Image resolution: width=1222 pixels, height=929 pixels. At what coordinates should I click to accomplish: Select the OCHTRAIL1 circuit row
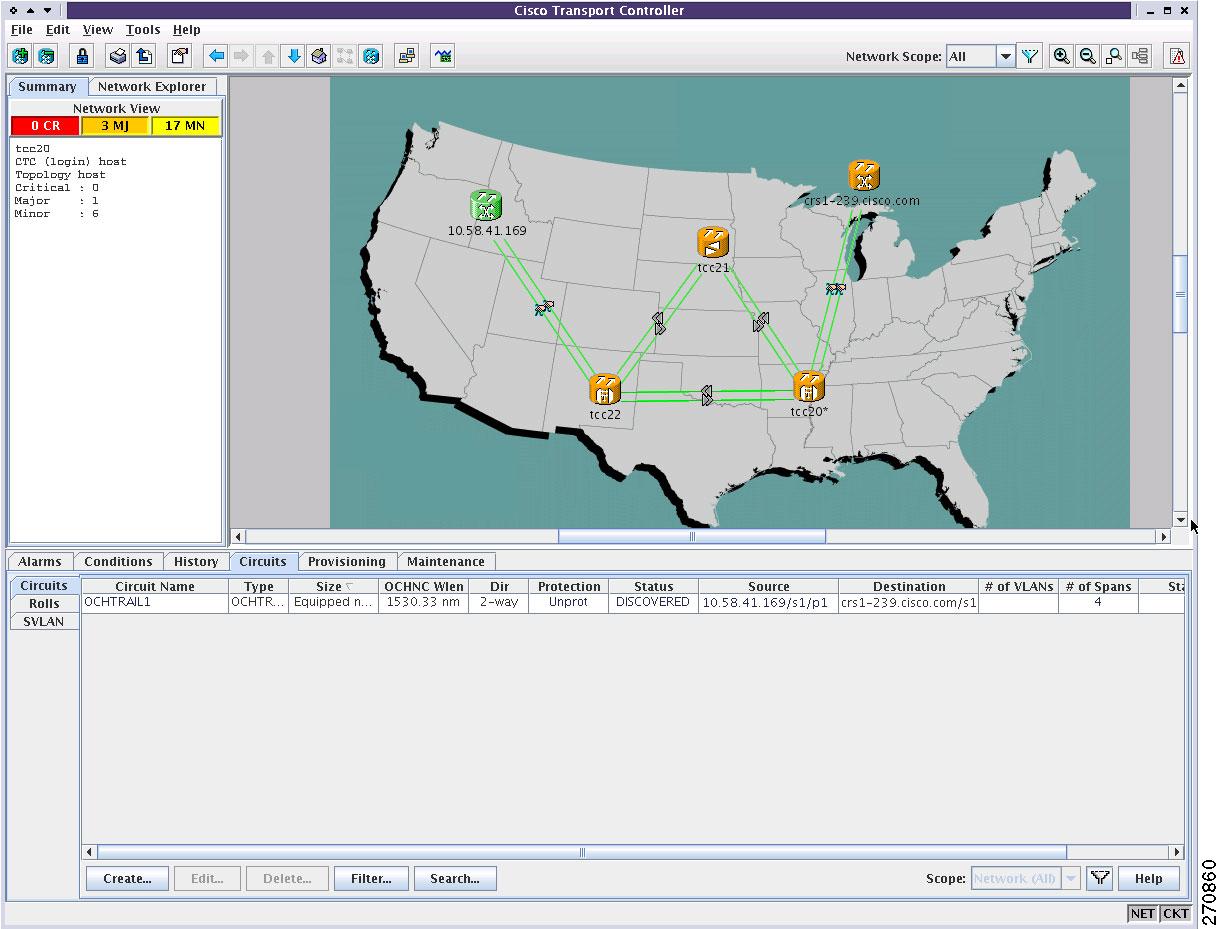(632, 603)
